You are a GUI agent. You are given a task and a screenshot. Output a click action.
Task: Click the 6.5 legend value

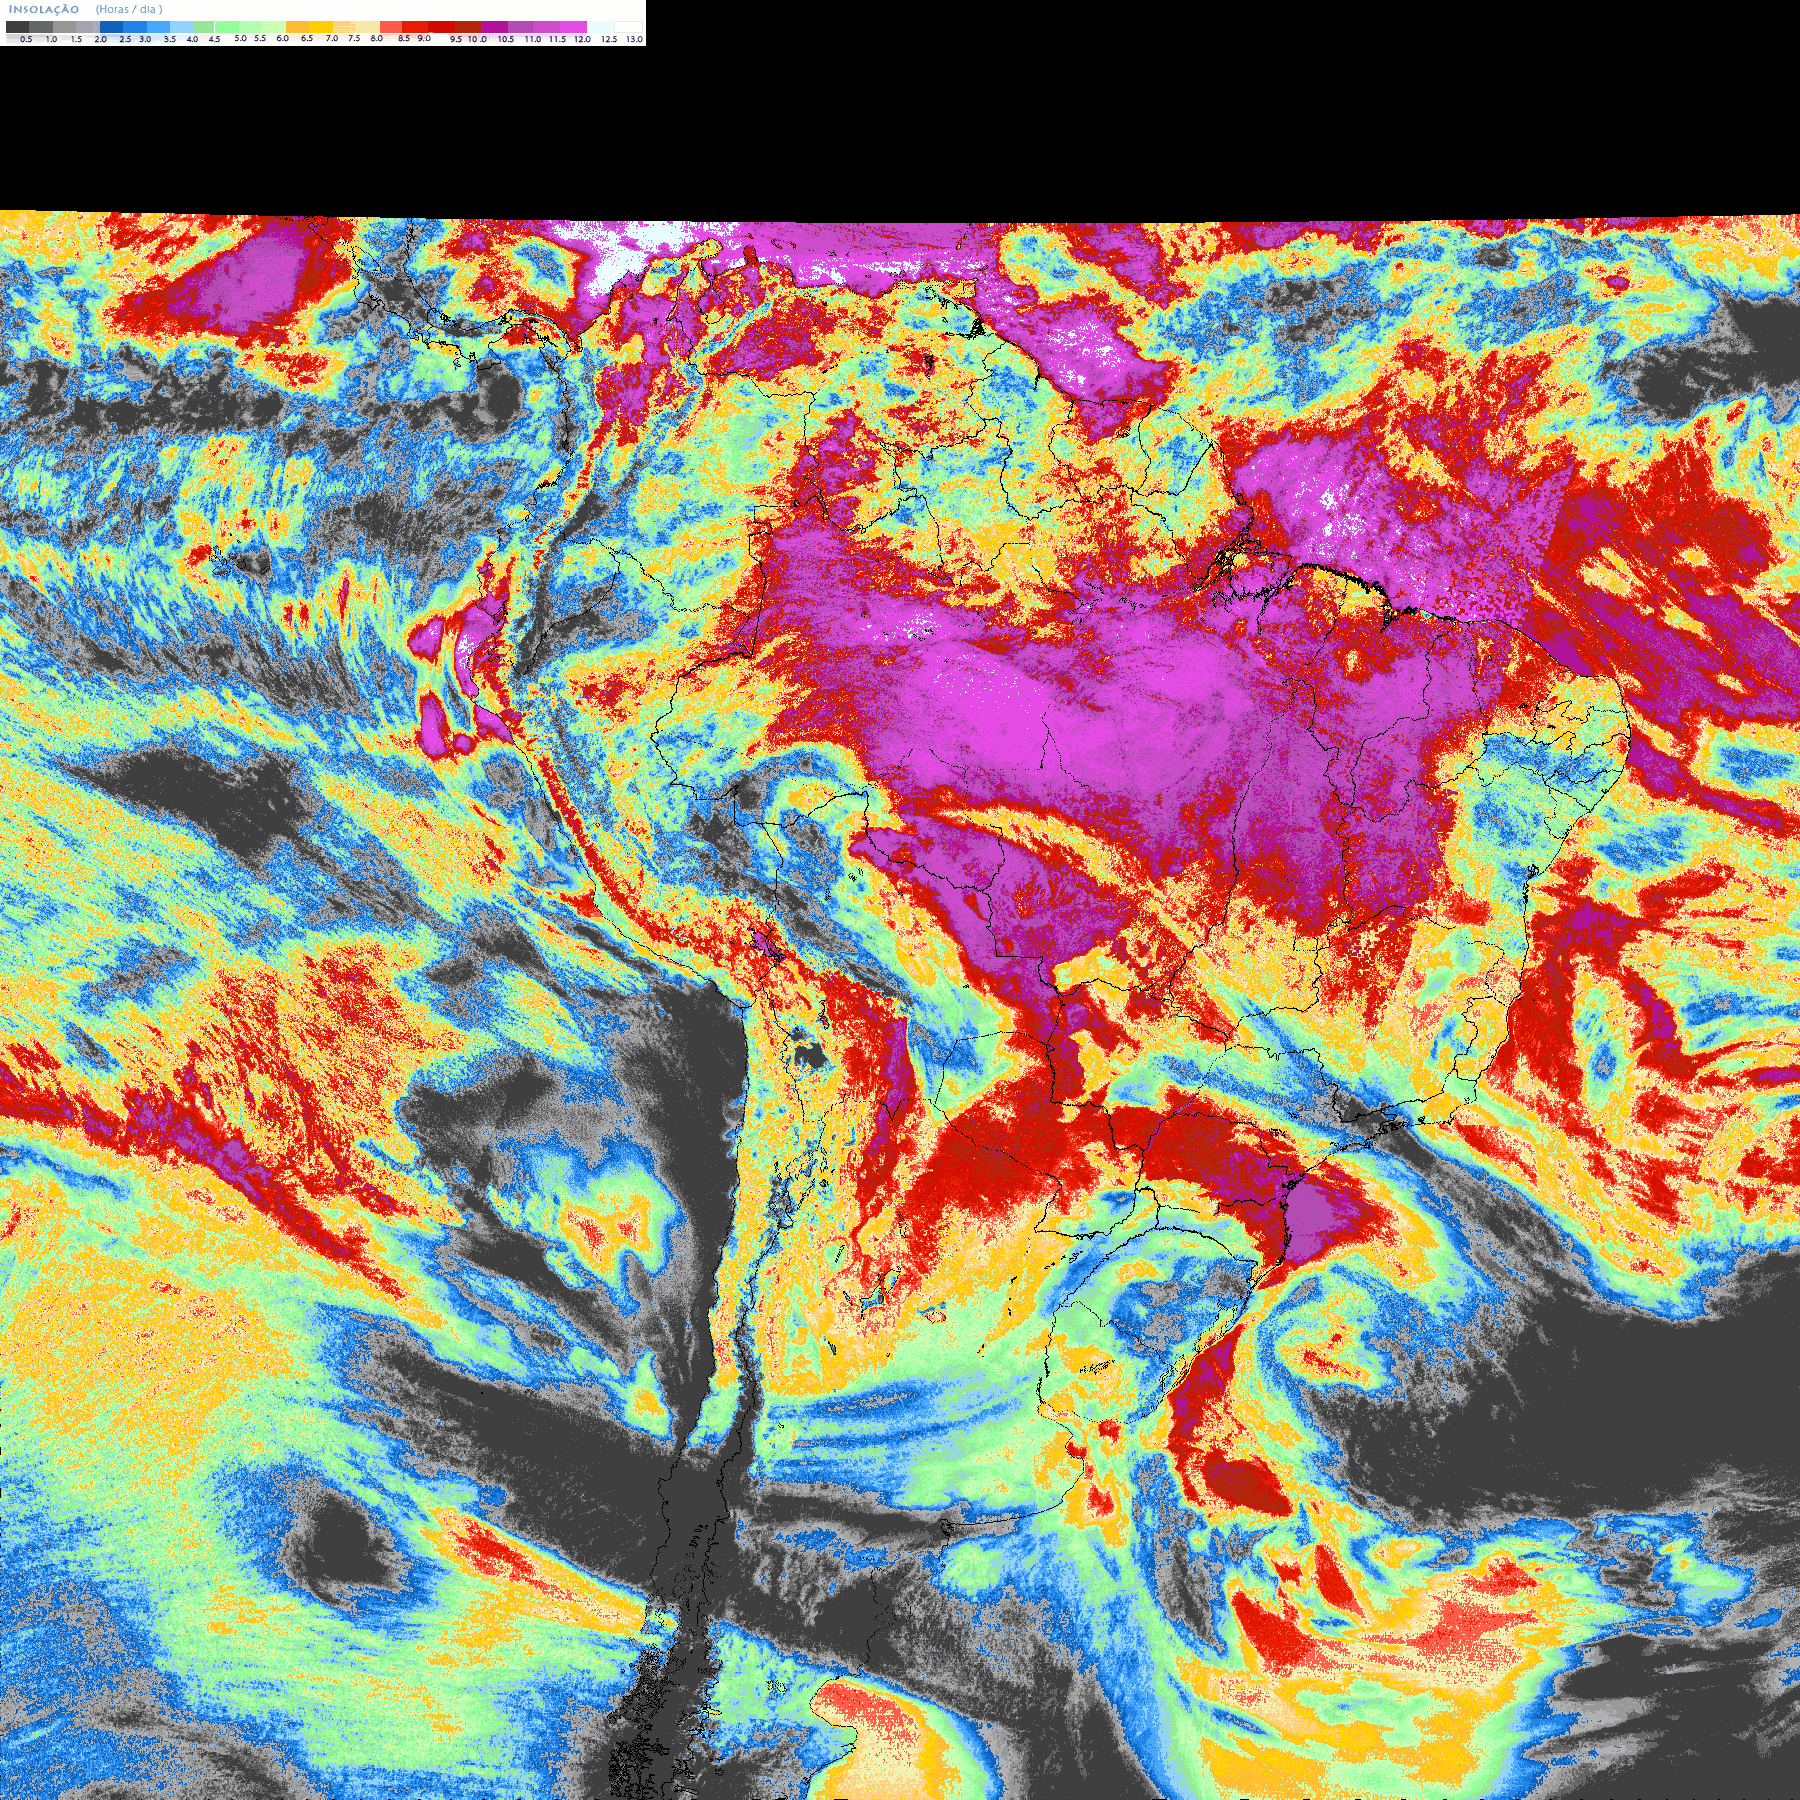click(x=307, y=38)
